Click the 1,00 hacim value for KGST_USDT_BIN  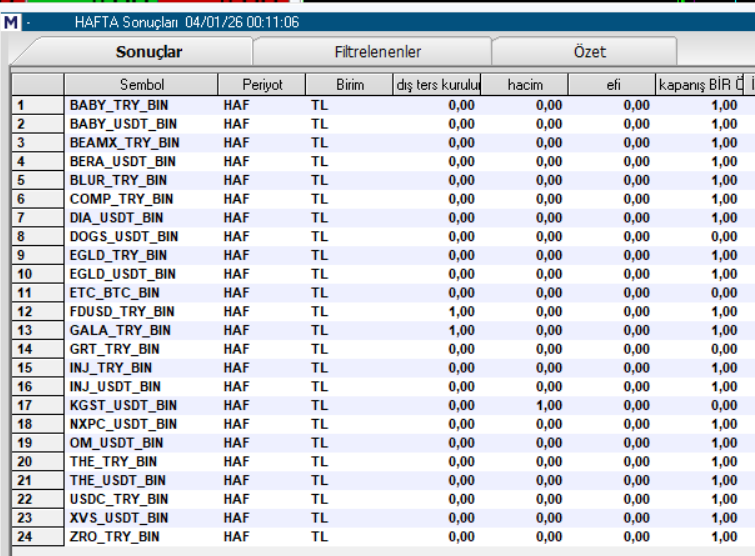tap(549, 406)
